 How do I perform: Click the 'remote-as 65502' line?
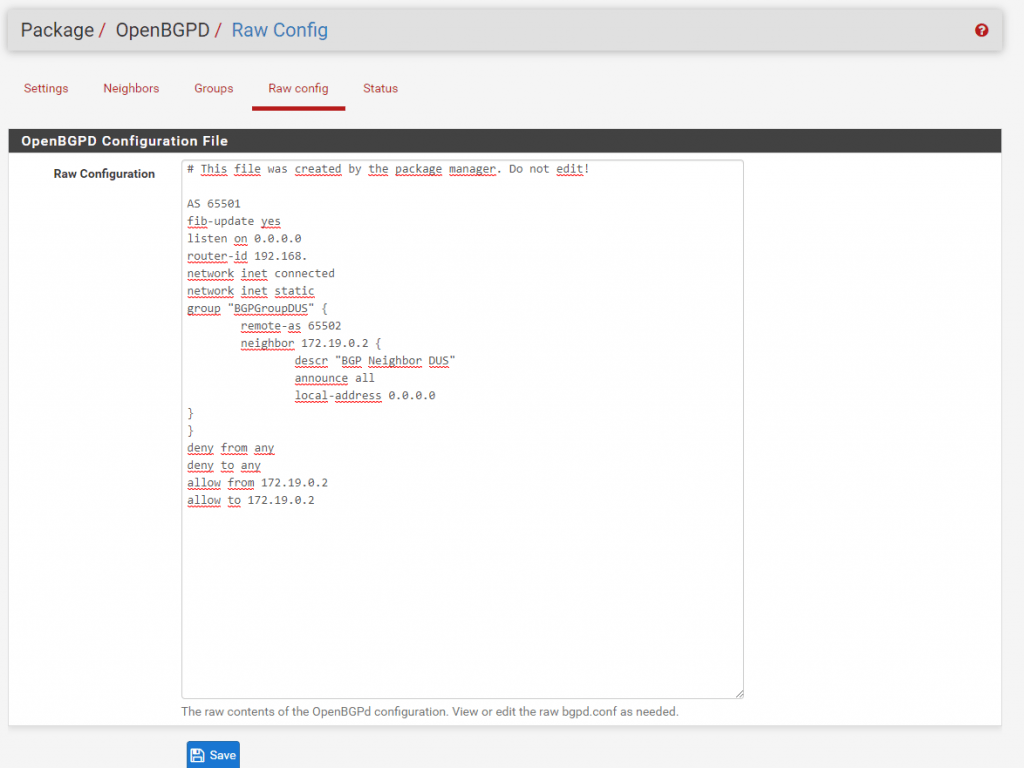click(291, 326)
